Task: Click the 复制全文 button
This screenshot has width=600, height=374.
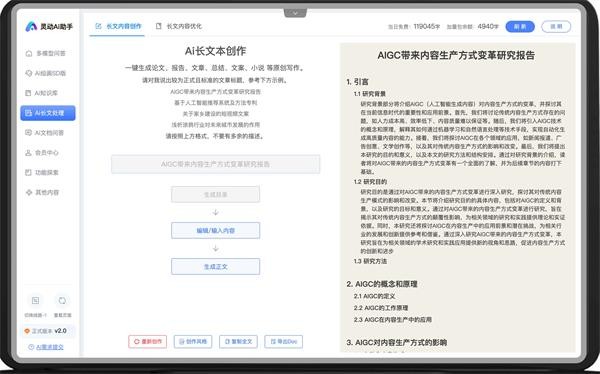Action: (x=238, y=341)
